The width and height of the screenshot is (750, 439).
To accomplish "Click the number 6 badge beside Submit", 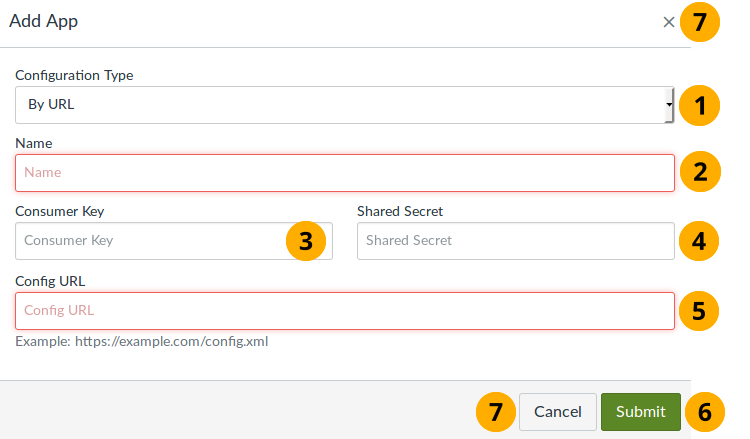I will [705, 411].
